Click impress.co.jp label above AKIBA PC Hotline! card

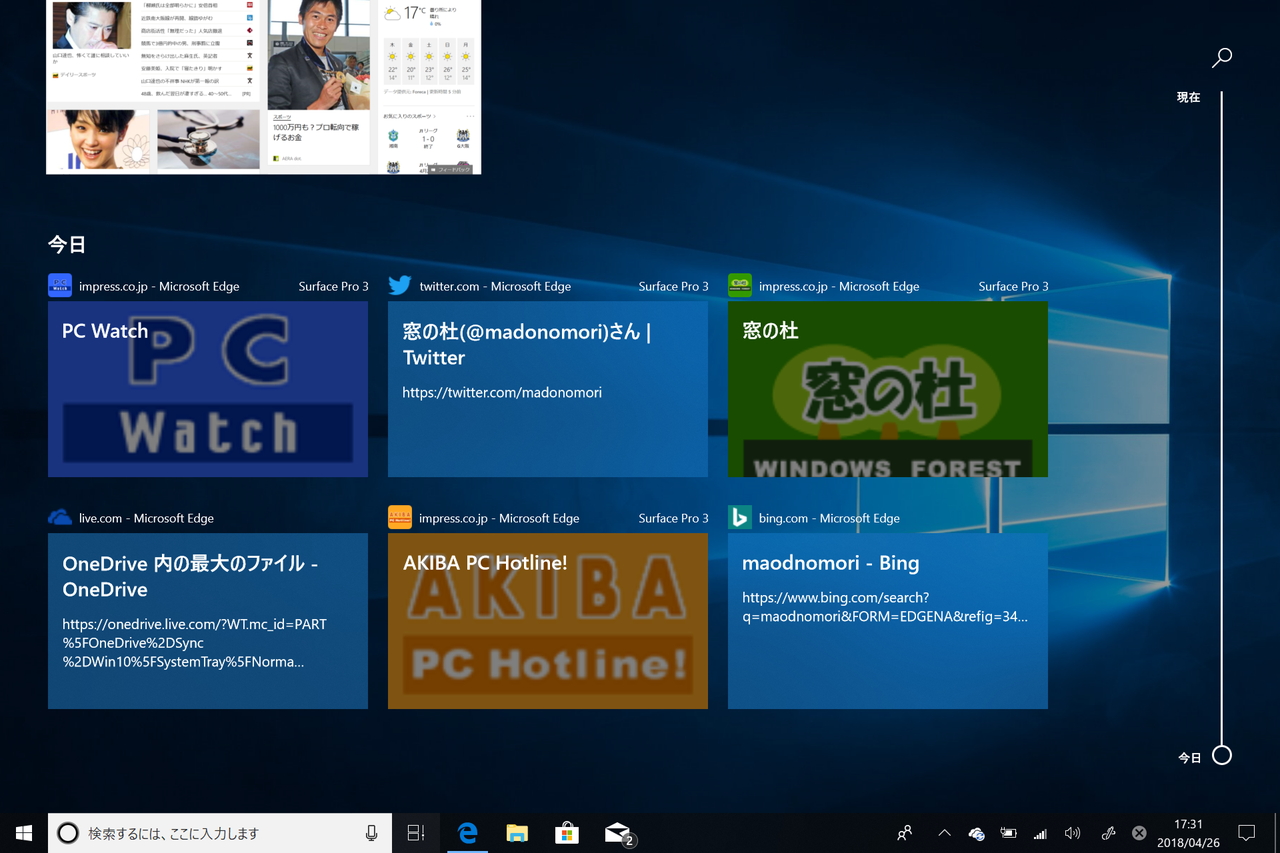point(499,518)
